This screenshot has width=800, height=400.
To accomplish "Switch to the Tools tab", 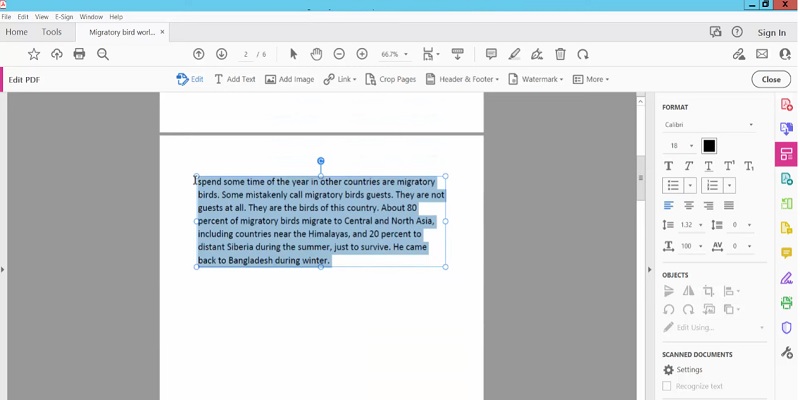I will [52, 32].
